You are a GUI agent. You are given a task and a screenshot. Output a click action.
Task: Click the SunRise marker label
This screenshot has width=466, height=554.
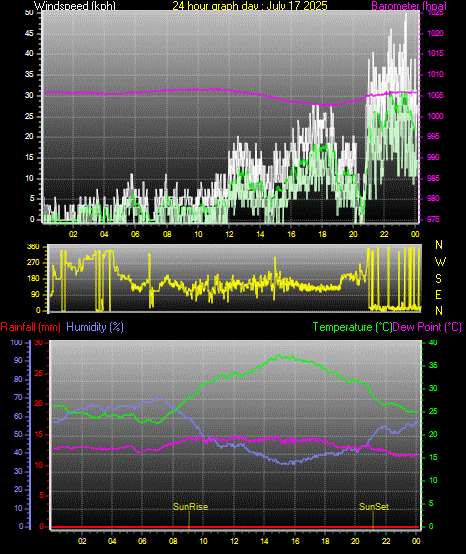coord(190,507)
